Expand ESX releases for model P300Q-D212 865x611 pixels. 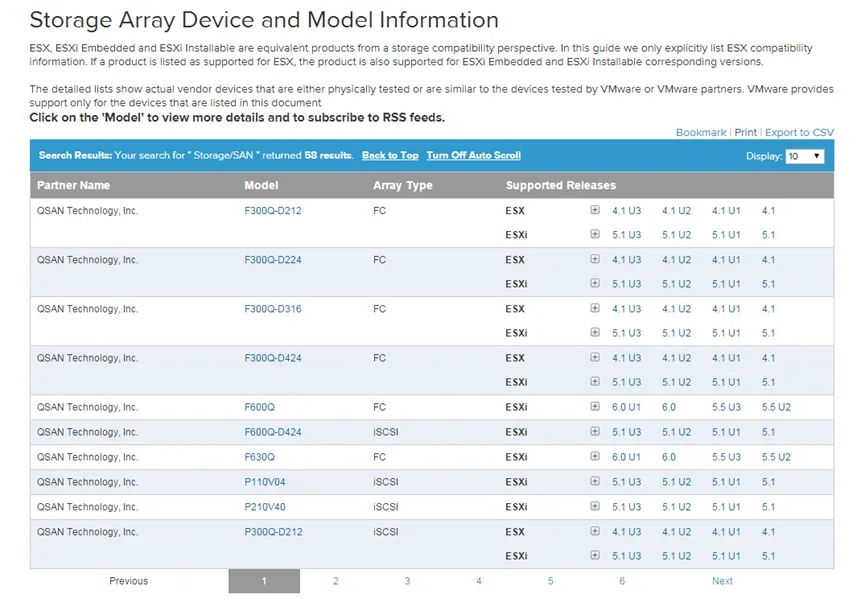(x=595, y=531)
